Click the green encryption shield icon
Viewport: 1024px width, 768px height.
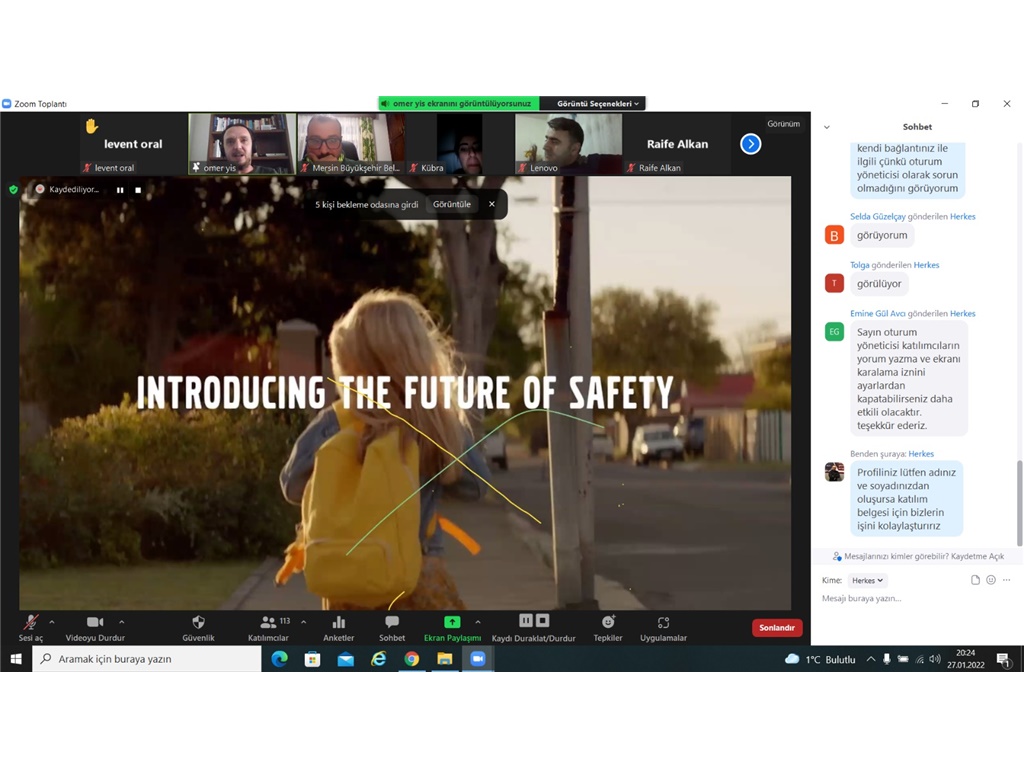point(13,189)
